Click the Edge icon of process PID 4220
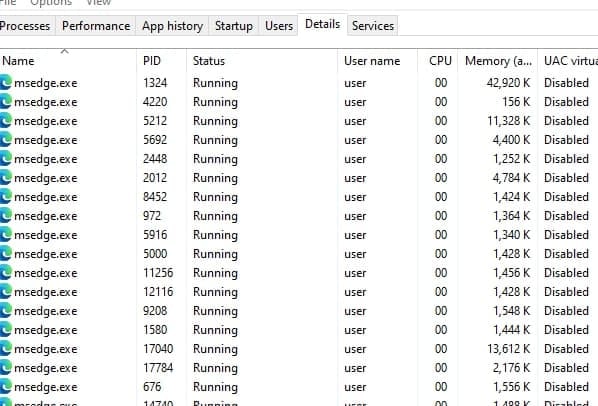 click(x=6, y=102)
